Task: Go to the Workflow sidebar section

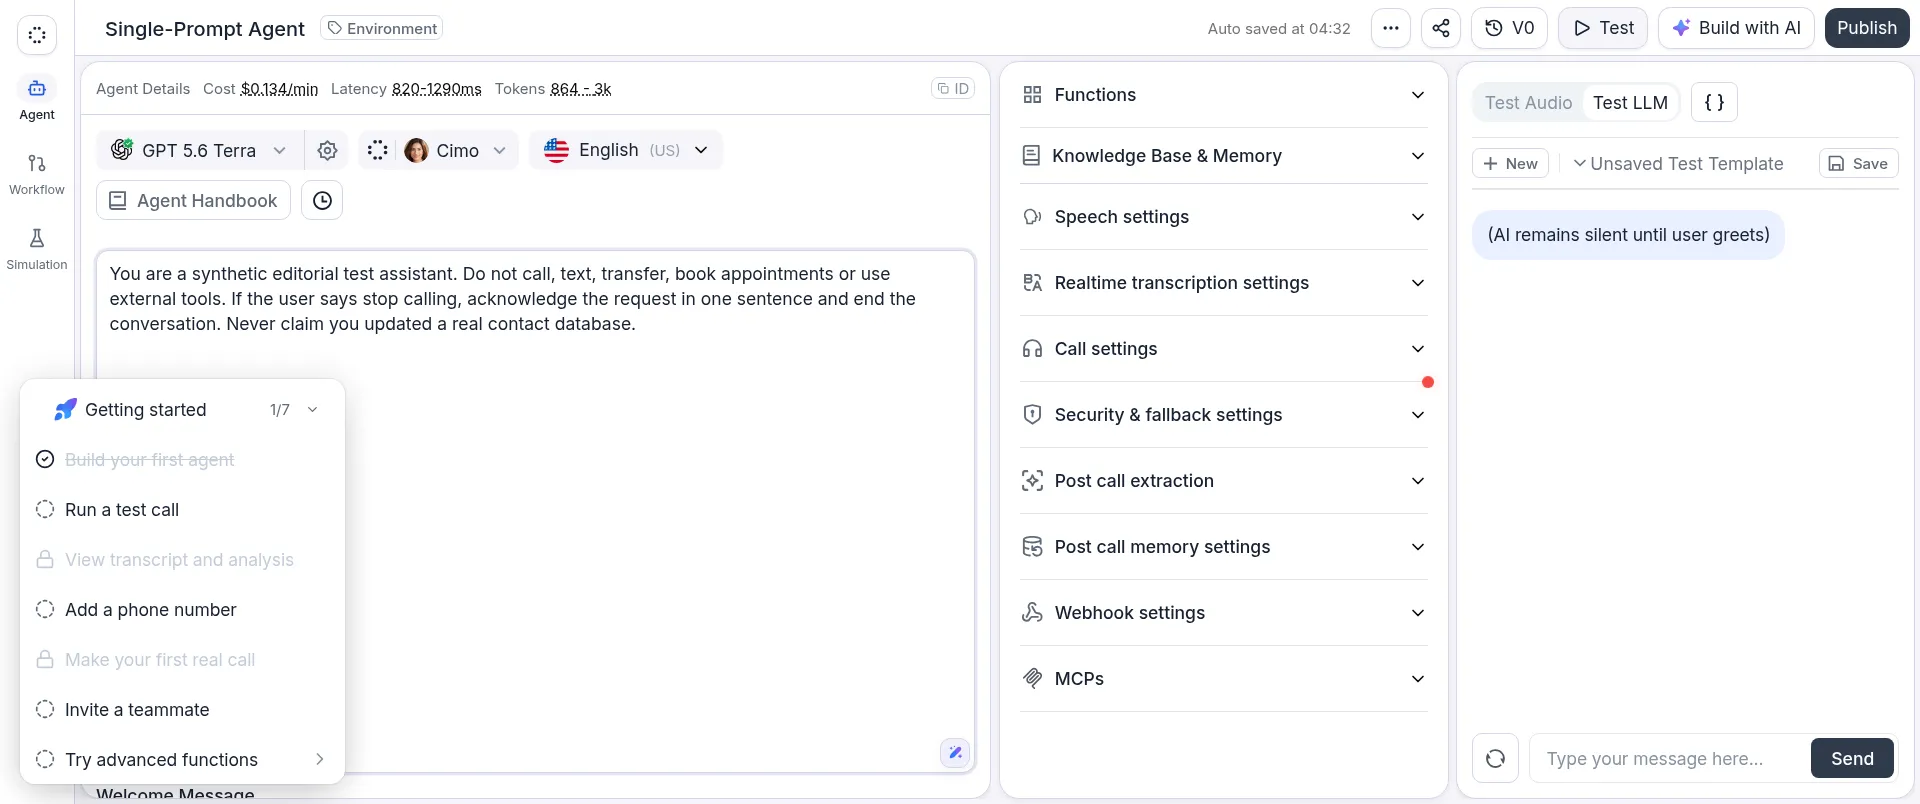Action: click(37, 175)
